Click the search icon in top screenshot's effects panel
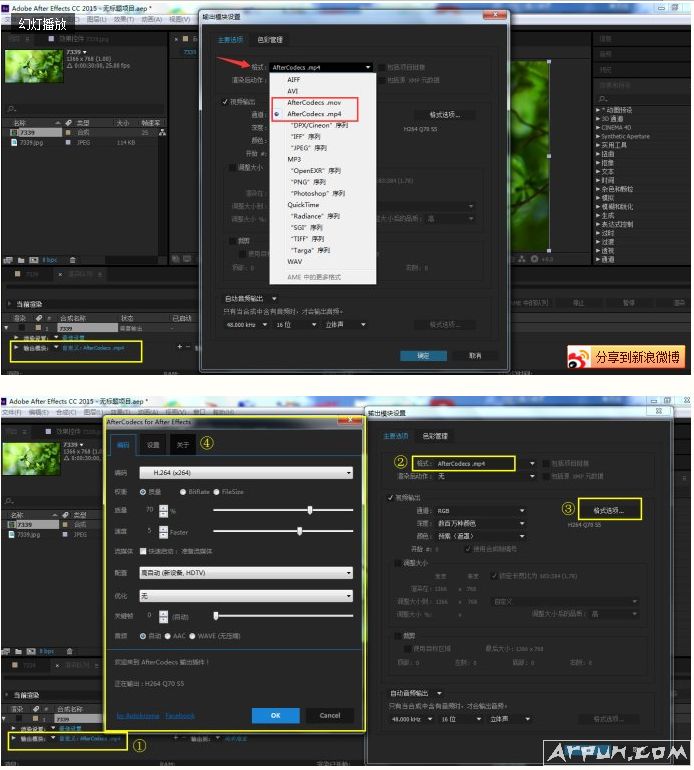 (603, 99)
